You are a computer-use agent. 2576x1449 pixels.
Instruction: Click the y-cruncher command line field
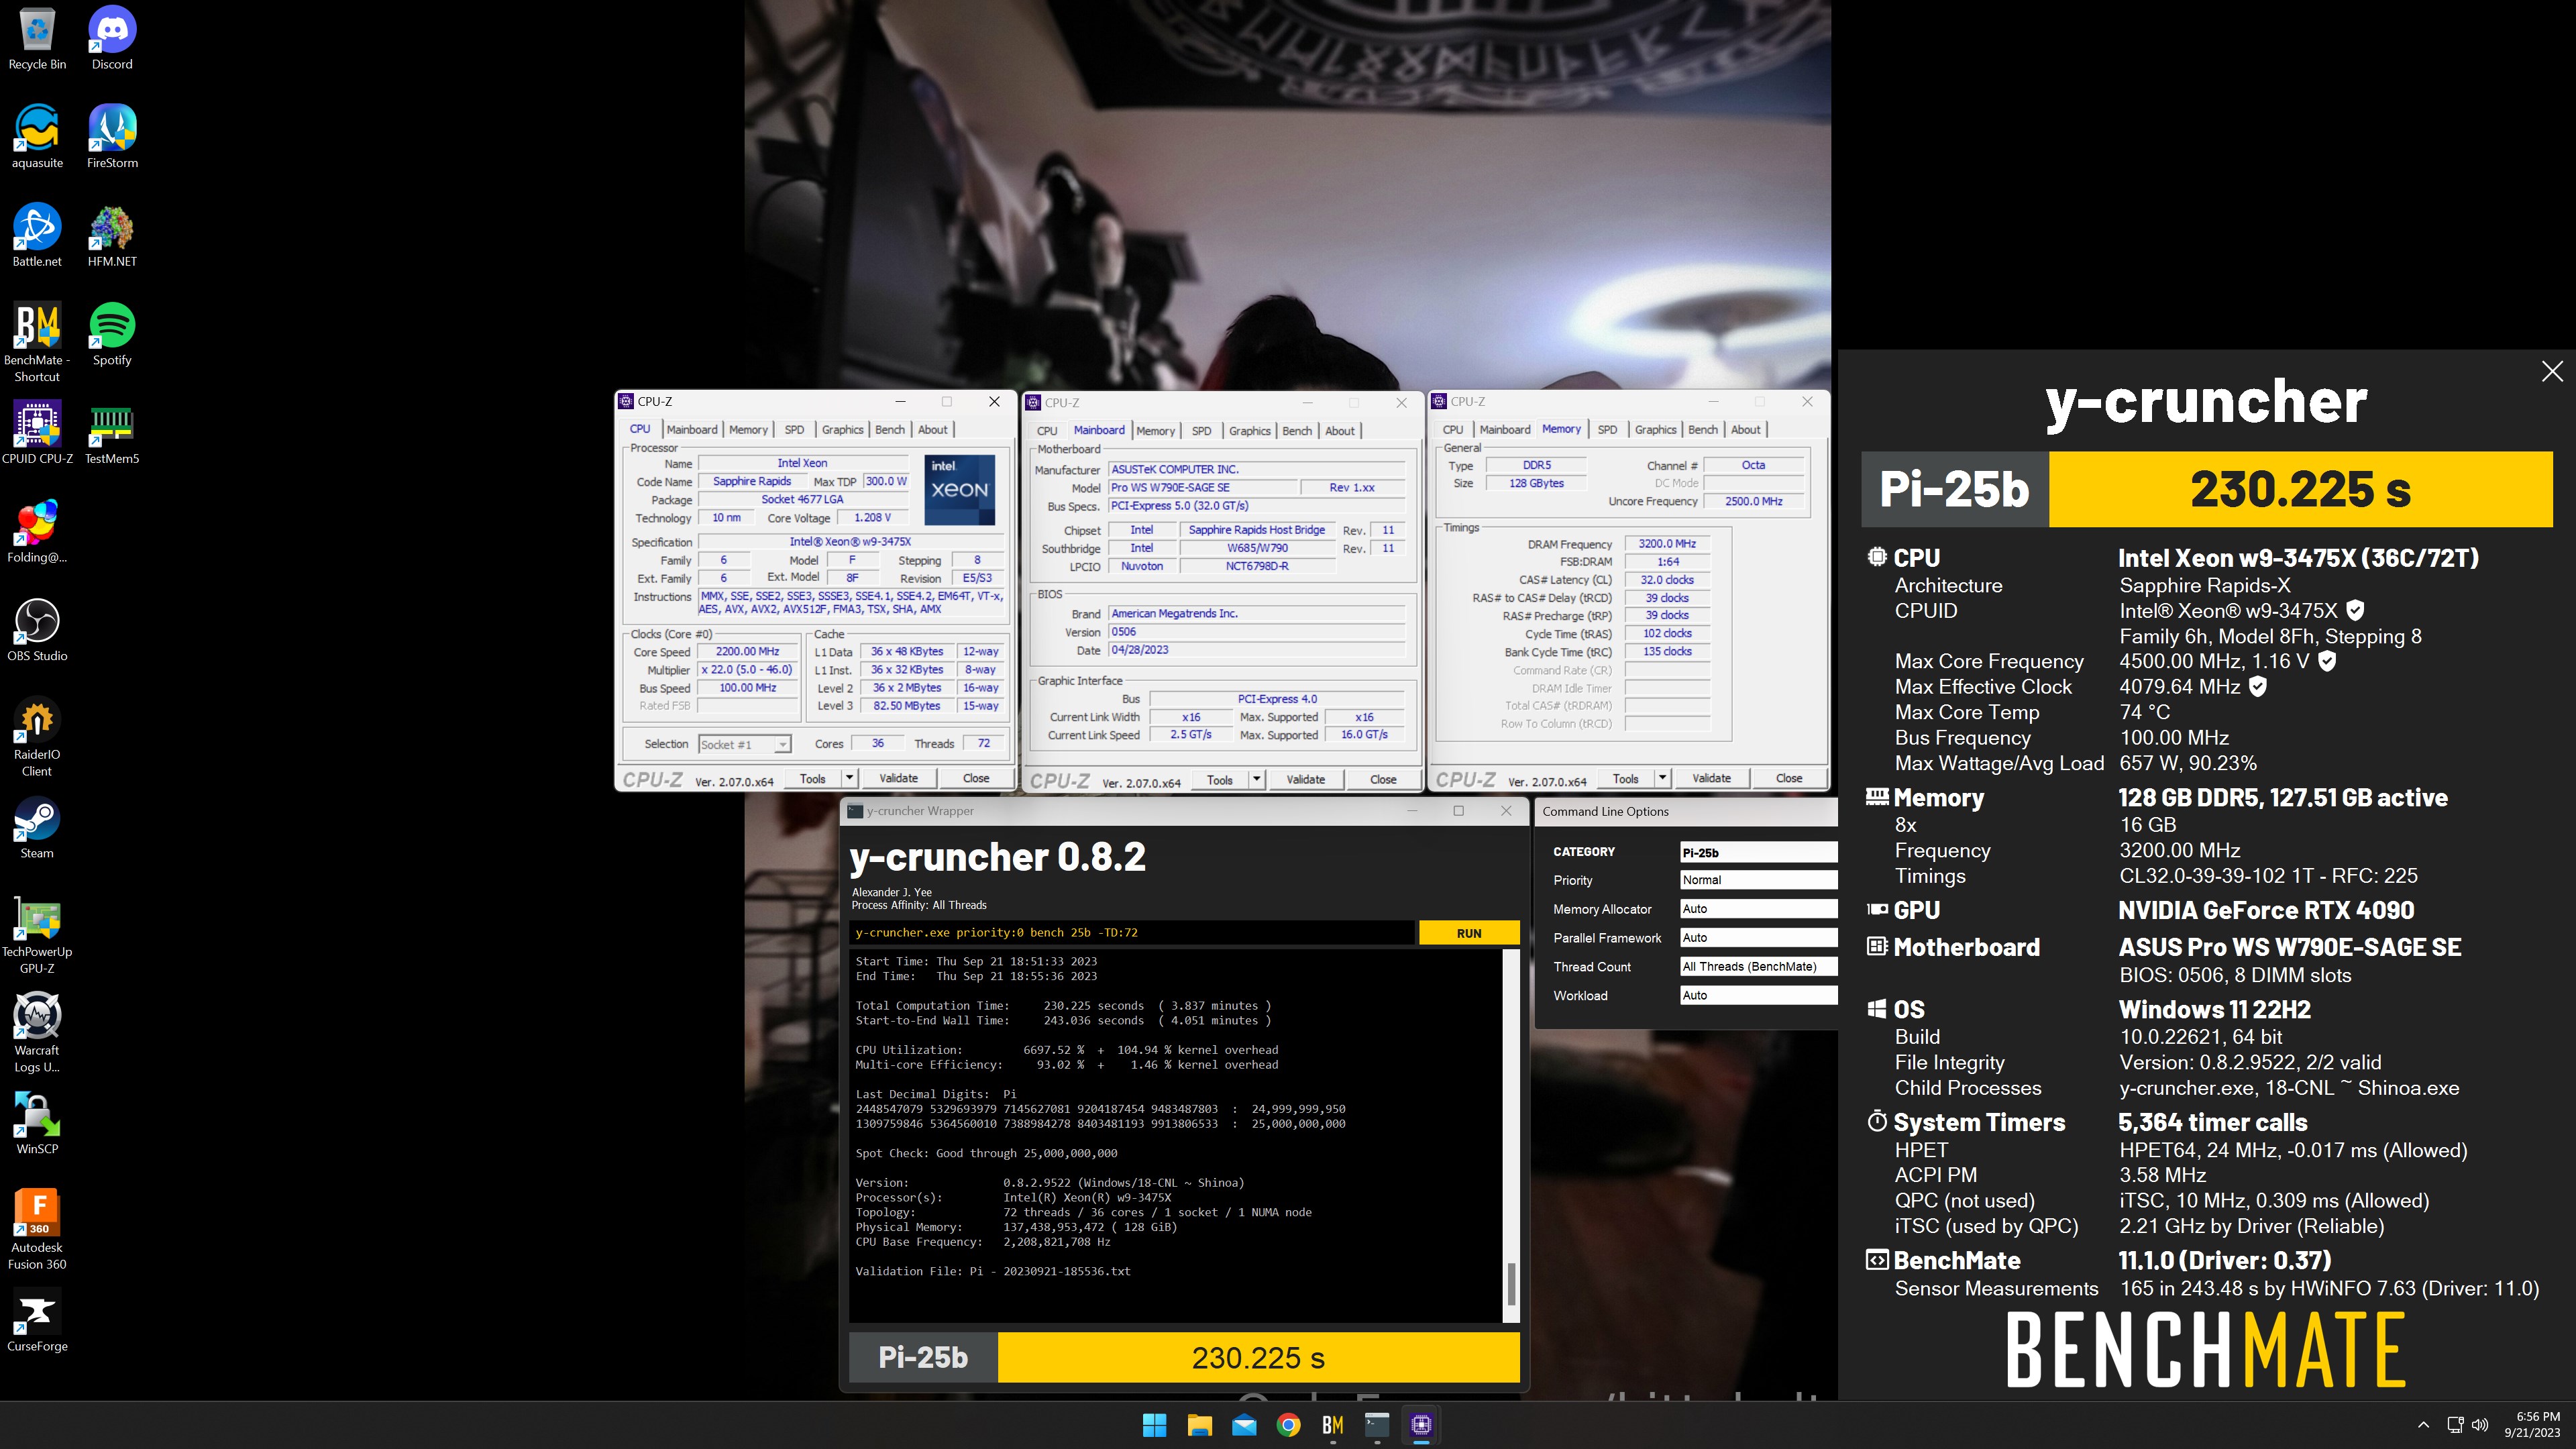1132,933
